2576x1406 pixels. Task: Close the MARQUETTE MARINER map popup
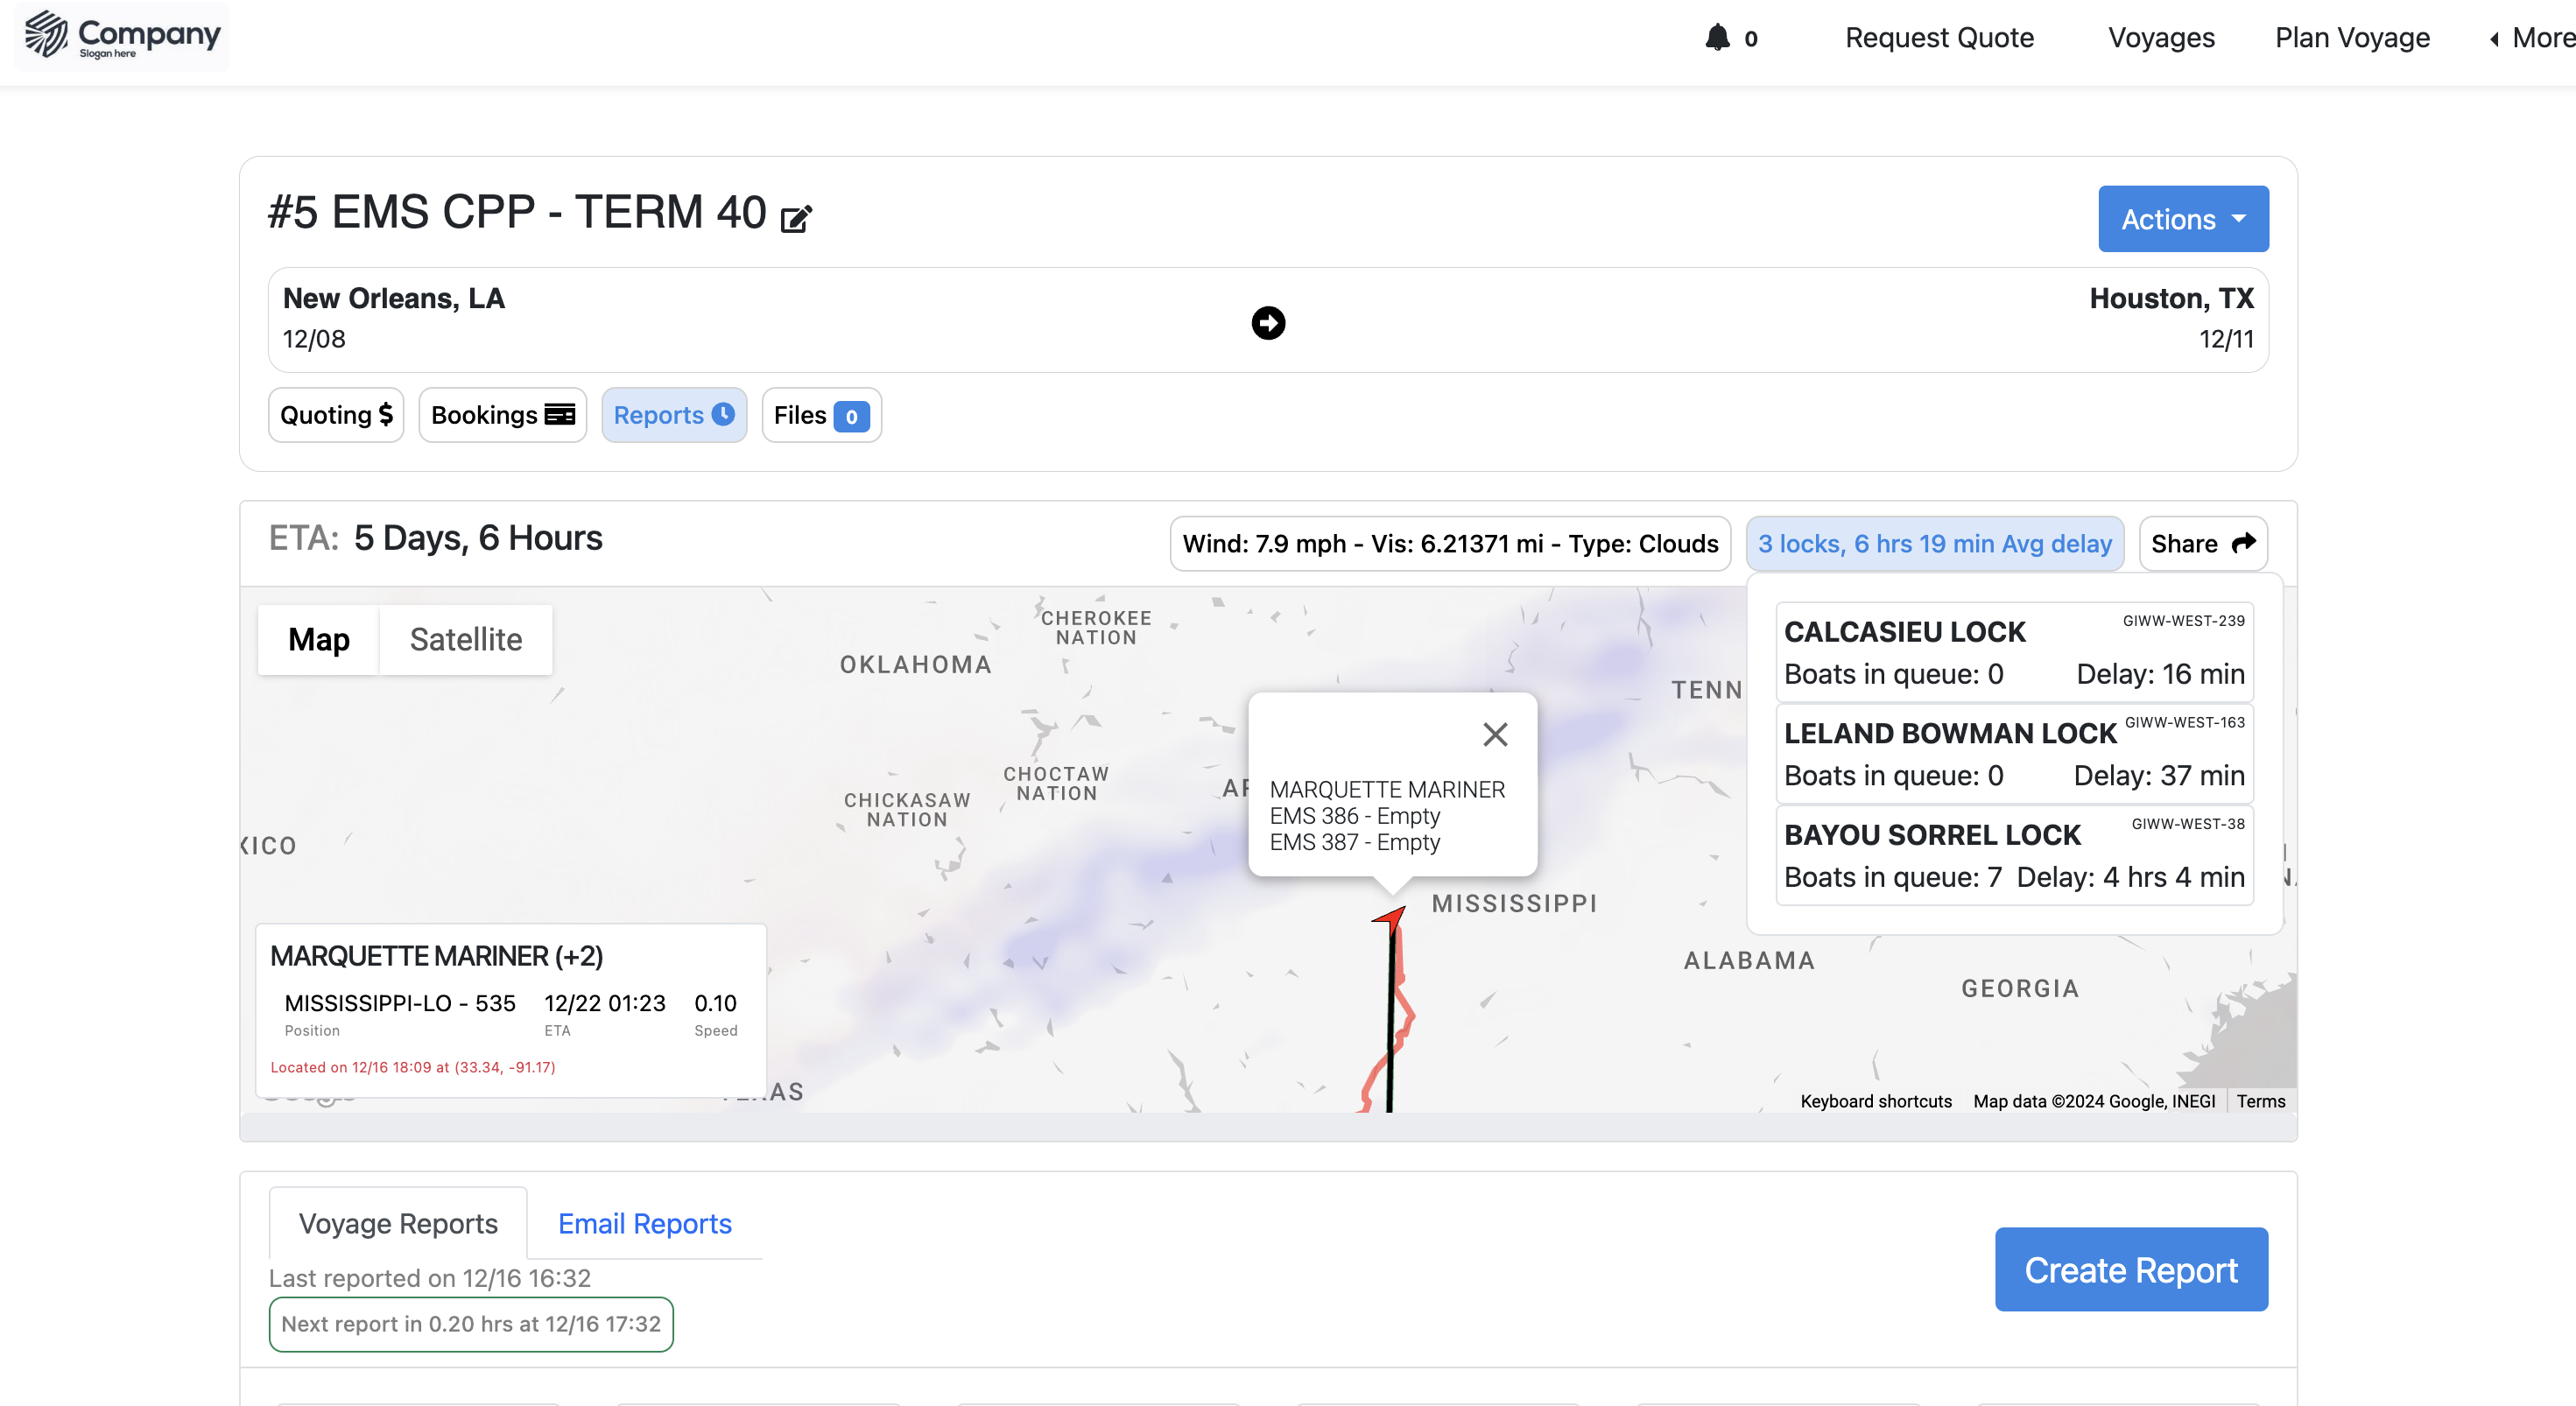[x=1495, y=735]
